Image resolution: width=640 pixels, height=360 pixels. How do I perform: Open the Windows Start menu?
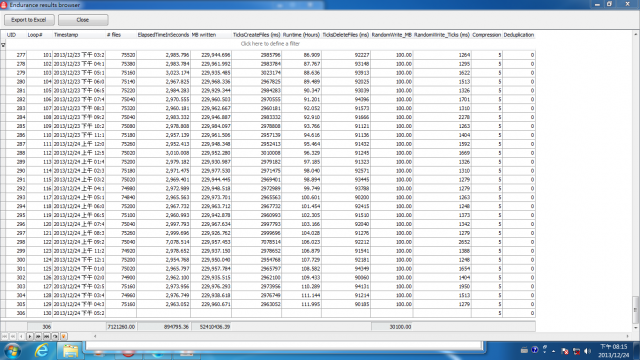(x=12, y=351)
